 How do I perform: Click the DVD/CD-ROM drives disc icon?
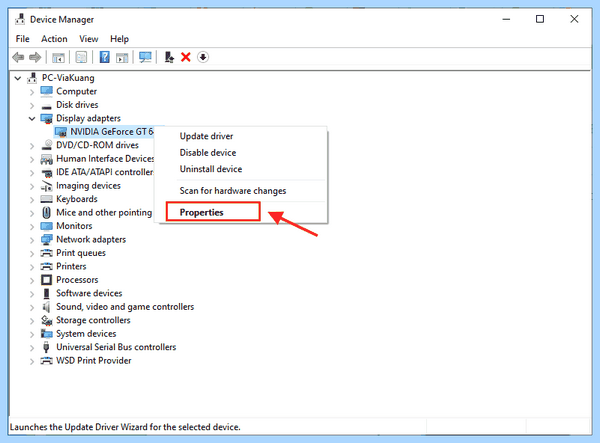click(x=47, y=145)
